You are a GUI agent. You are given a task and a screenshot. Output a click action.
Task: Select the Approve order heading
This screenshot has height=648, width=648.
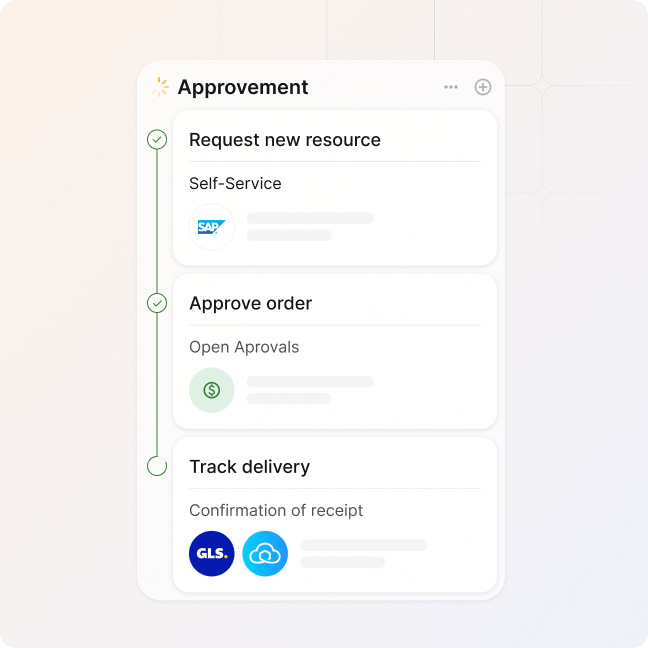250,304
